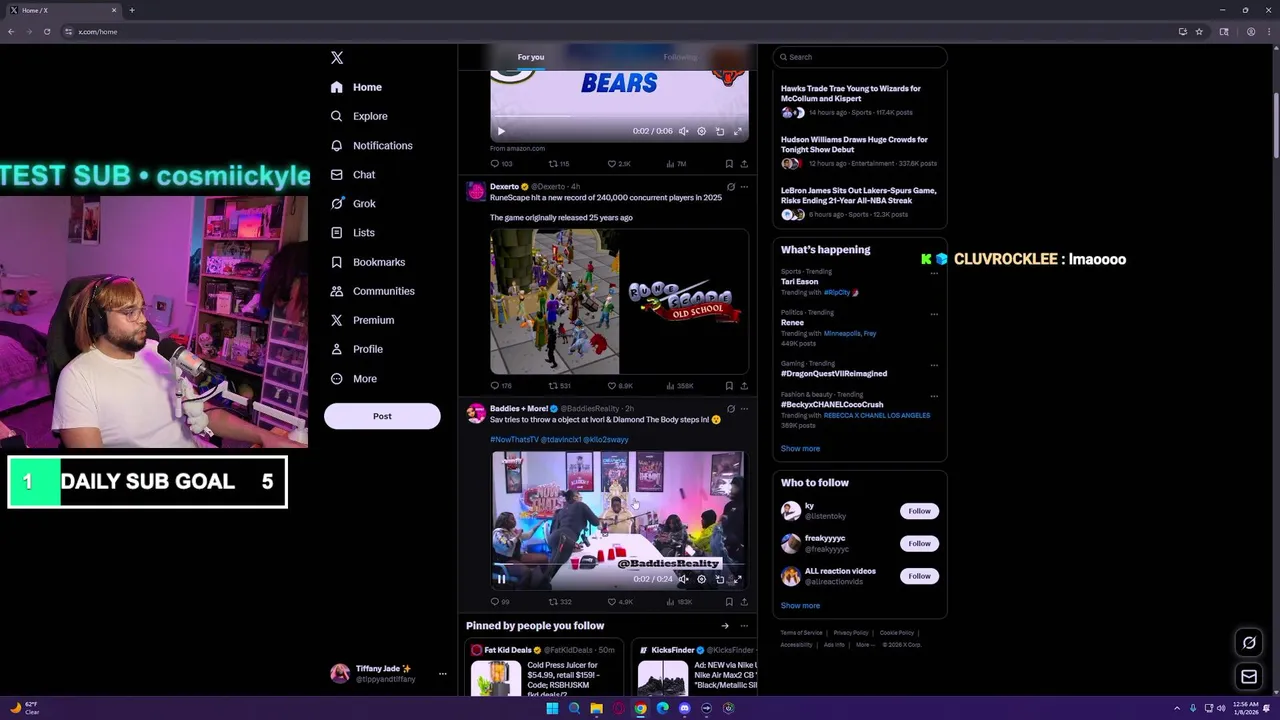Viewport: 1280px width, 720px height.
Task: Open the RuneScape gameplay image
Action: [555, 301]
